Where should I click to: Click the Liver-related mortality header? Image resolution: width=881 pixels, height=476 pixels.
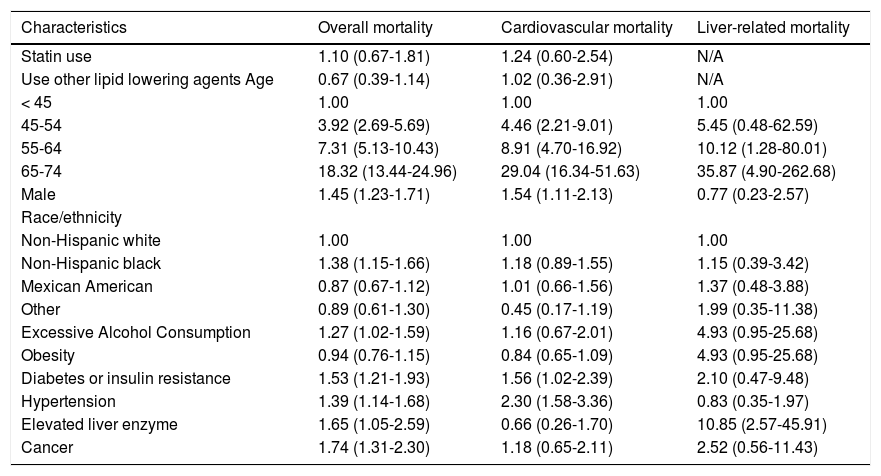(773, 28)
